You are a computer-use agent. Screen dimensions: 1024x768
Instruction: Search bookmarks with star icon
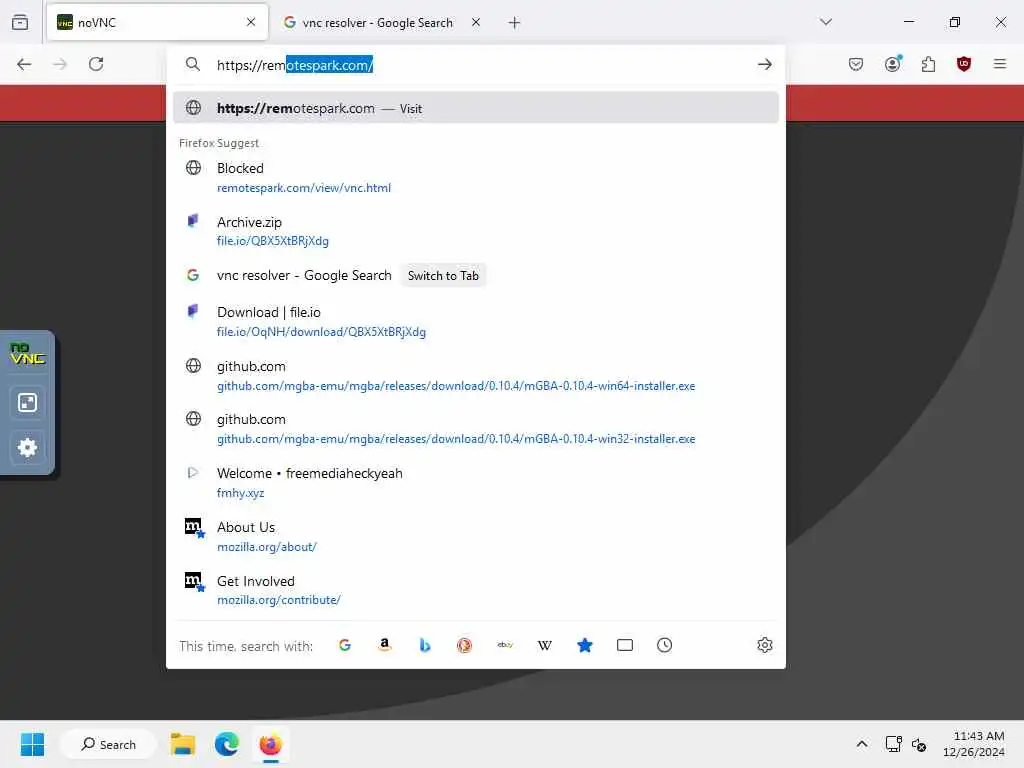tap(584, 645)
